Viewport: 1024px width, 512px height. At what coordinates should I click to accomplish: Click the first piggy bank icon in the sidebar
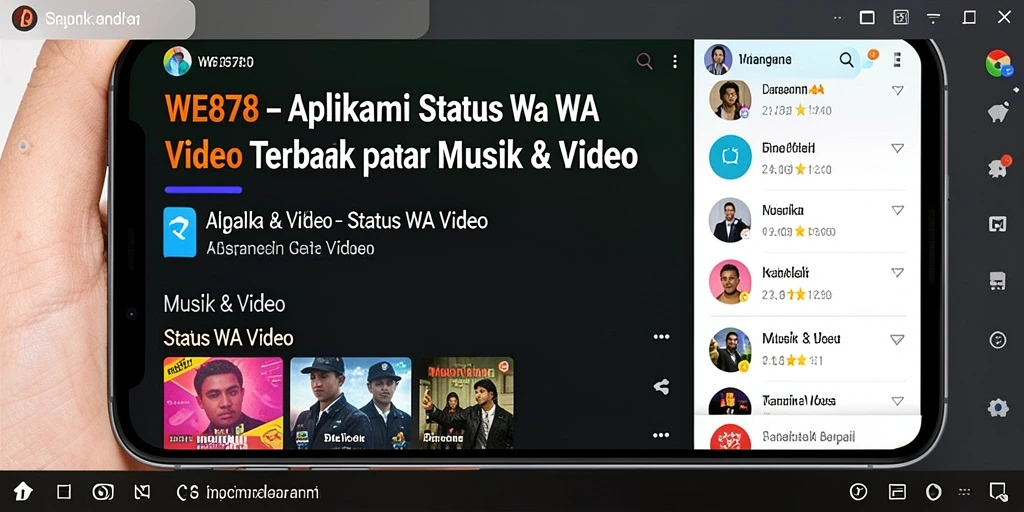click(x=998, y=112)
